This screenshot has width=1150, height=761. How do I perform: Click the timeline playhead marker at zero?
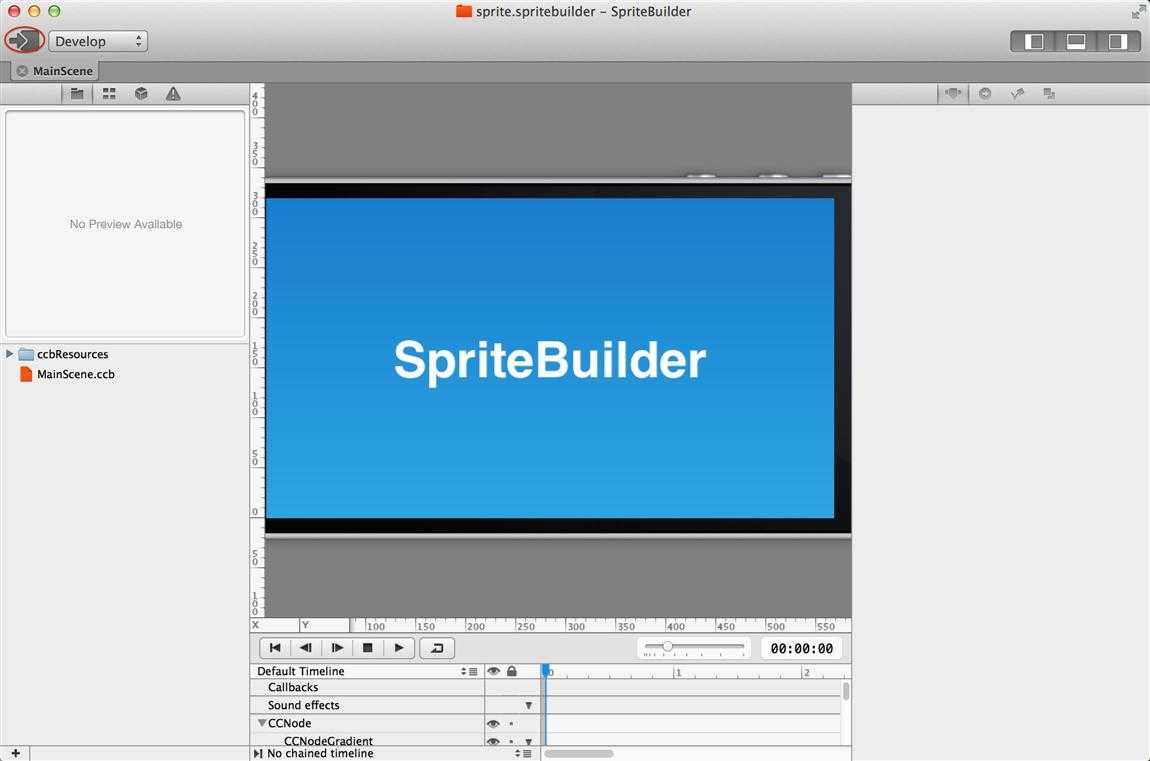coord(546,671)
